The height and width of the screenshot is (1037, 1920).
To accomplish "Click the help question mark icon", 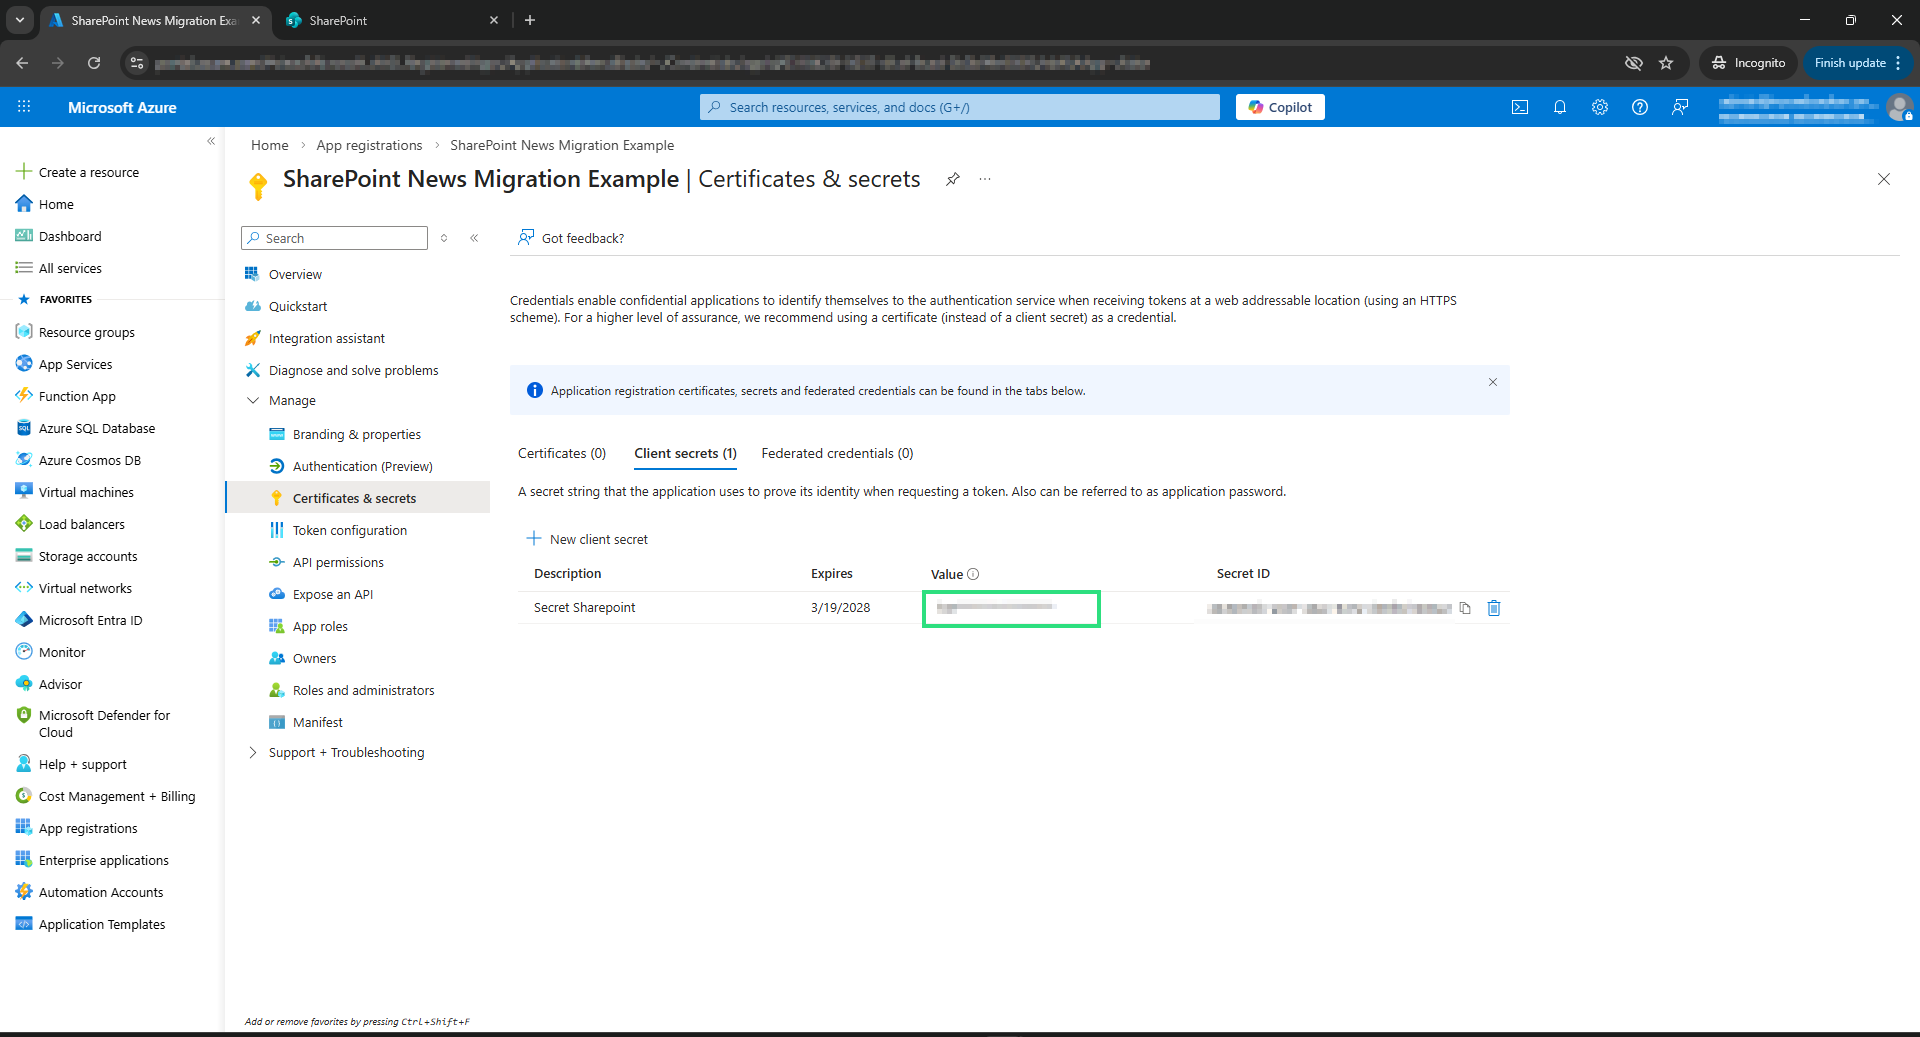I will coord(1639,107).
